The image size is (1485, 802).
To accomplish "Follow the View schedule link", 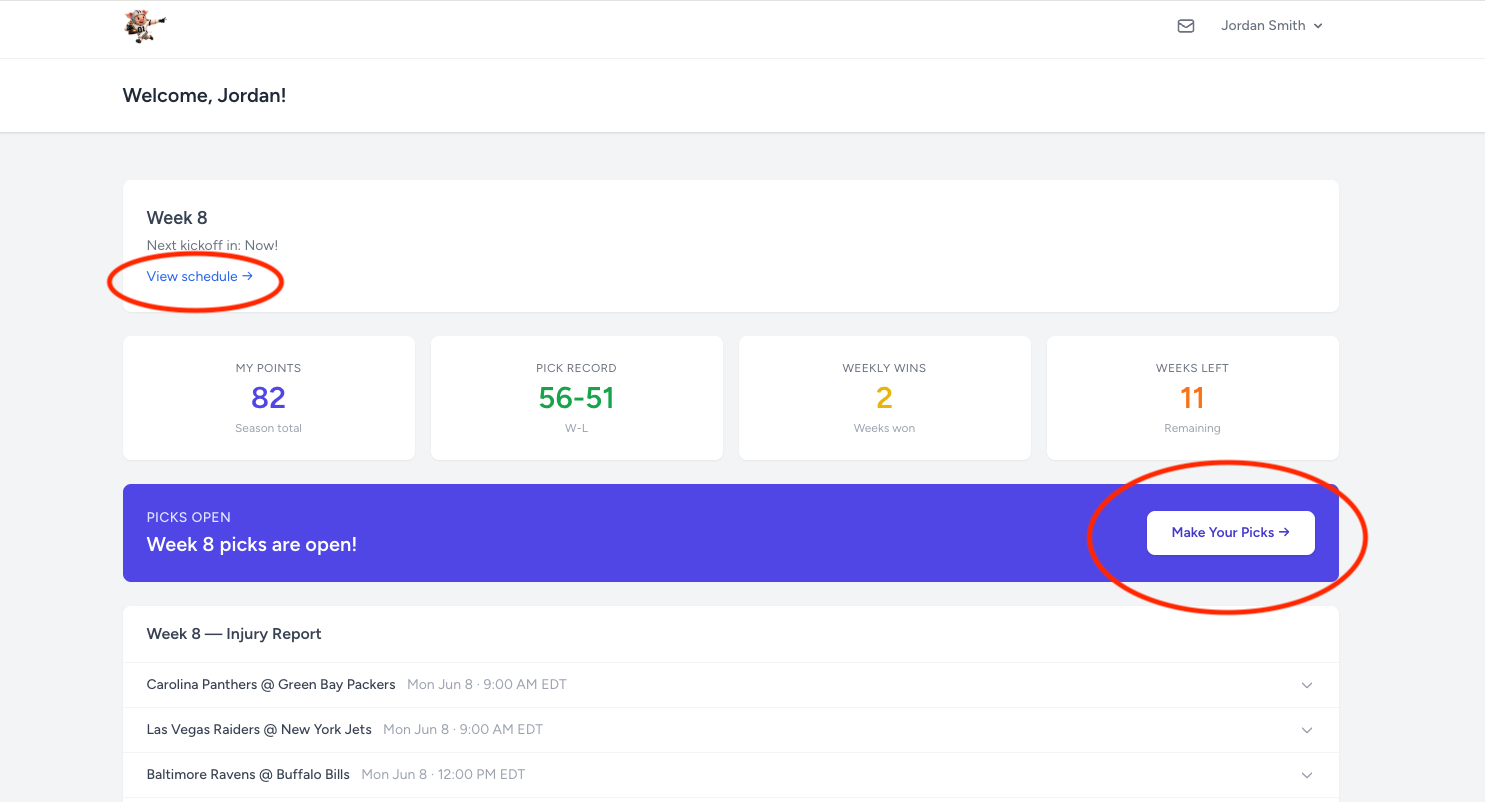I will [x=200, y=276].
